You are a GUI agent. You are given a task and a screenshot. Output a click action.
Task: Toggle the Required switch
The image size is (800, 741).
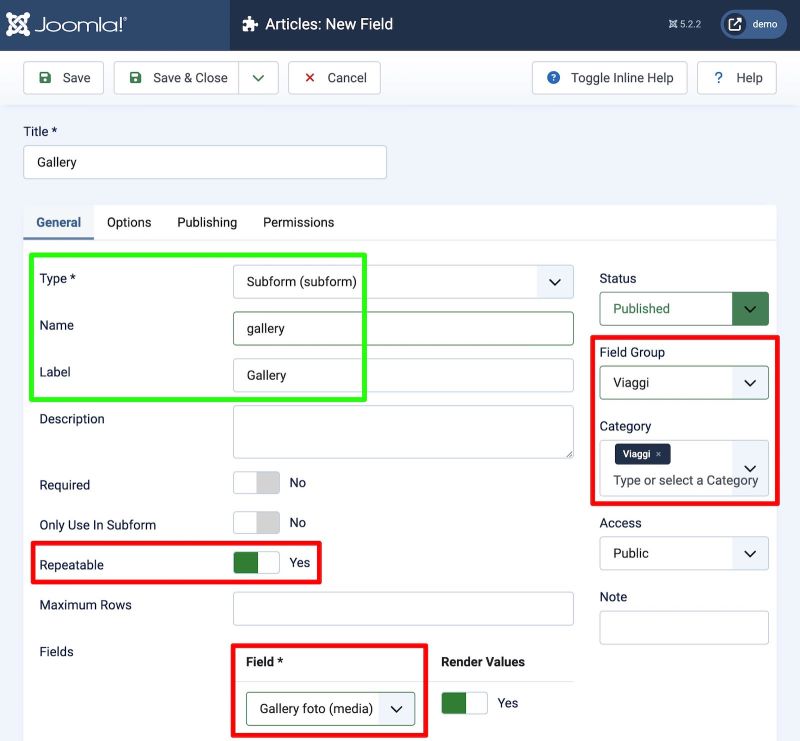pyautogui.click(x=257, y=483)
